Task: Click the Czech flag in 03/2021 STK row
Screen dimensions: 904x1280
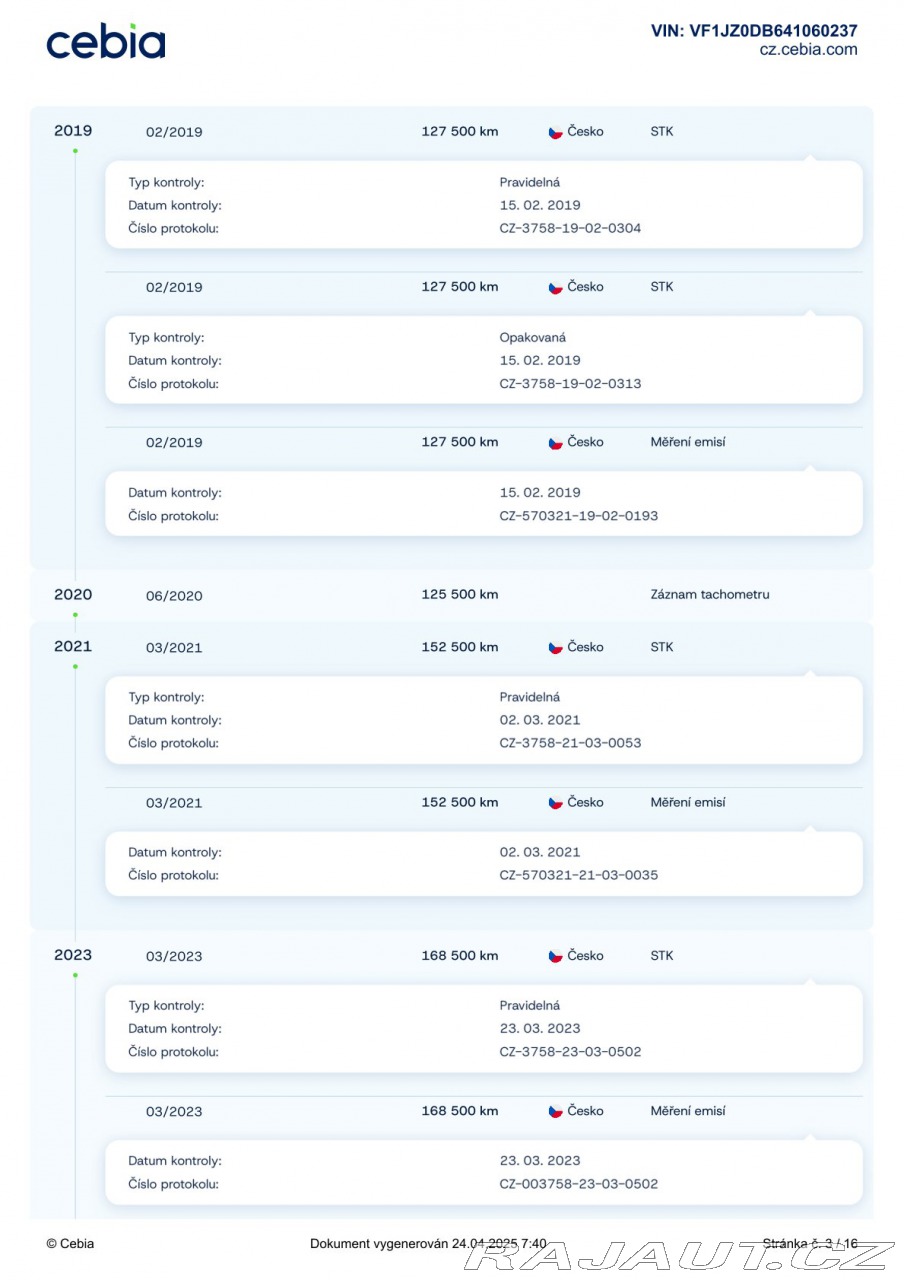Action: tap(555, 648)
